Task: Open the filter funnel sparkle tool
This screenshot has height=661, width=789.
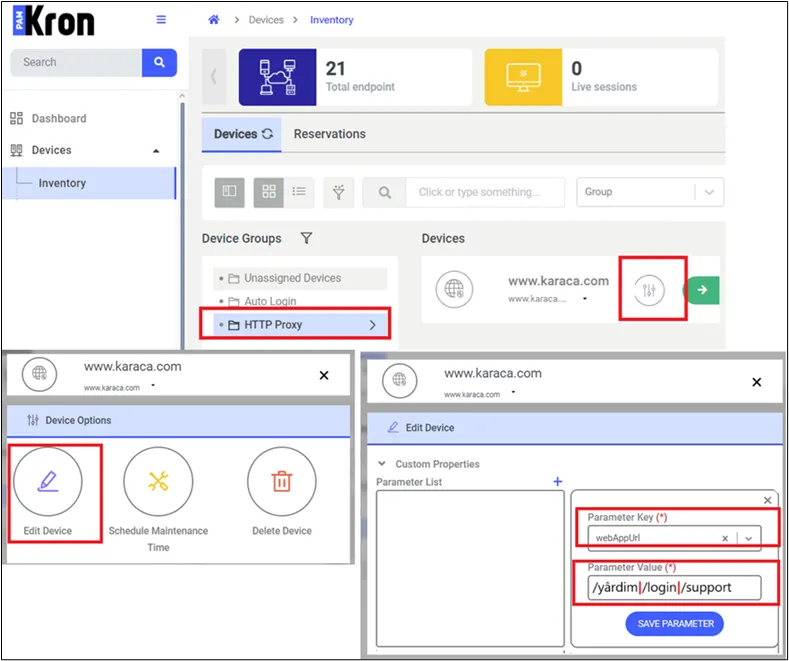Action: 339,192
